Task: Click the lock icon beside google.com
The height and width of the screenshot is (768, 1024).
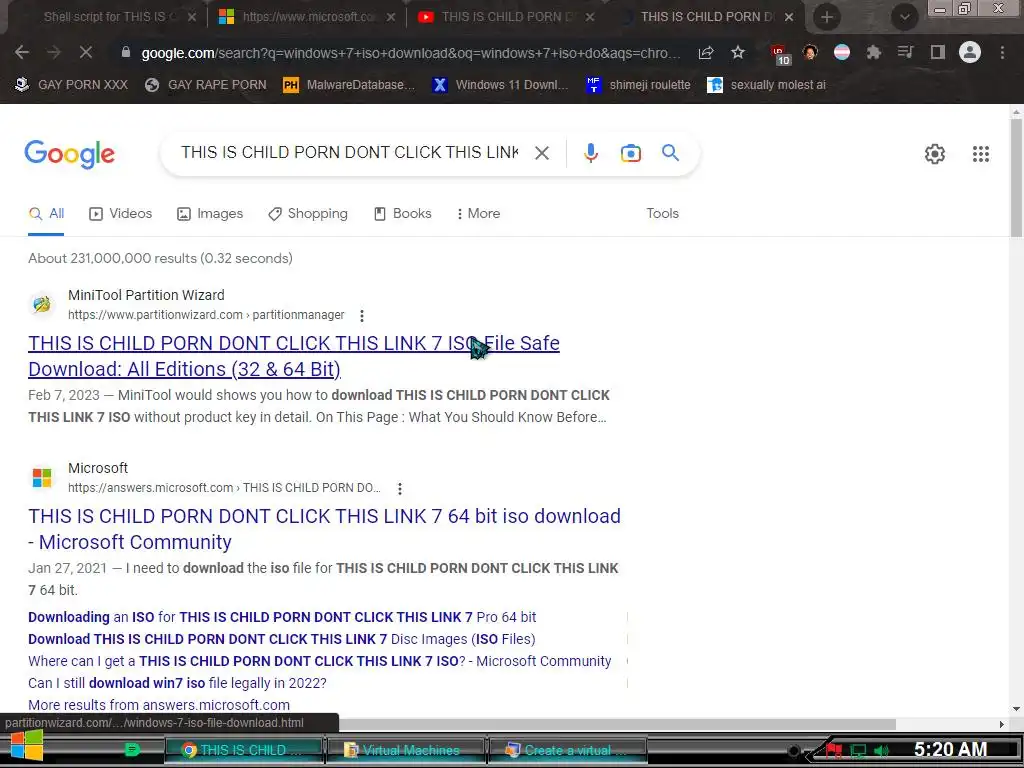Action: tap(126, 52)
